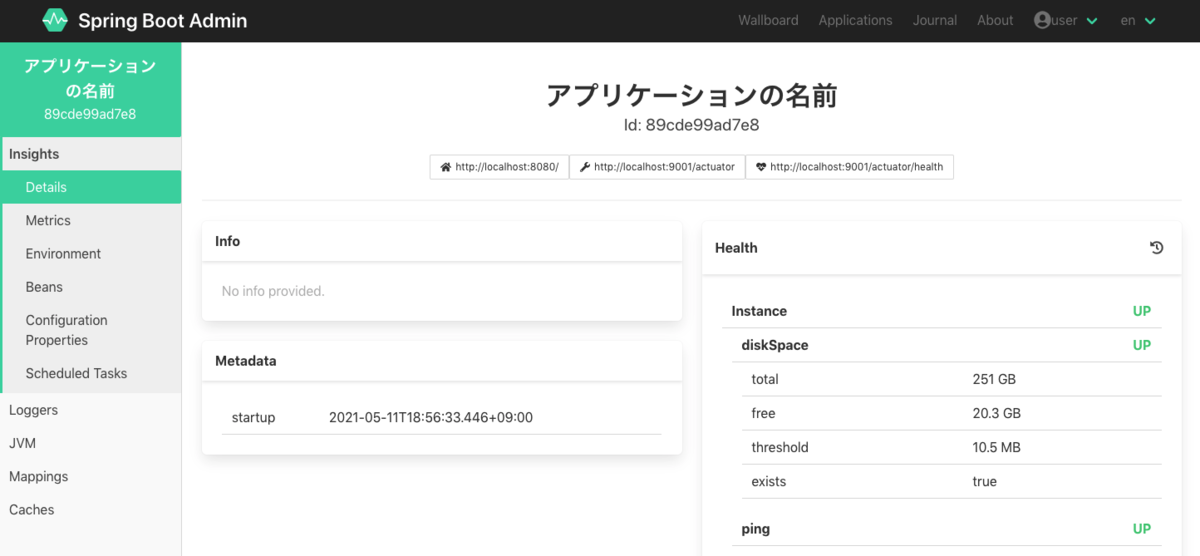Open Loggers in the sidebar

pos(91,410)
